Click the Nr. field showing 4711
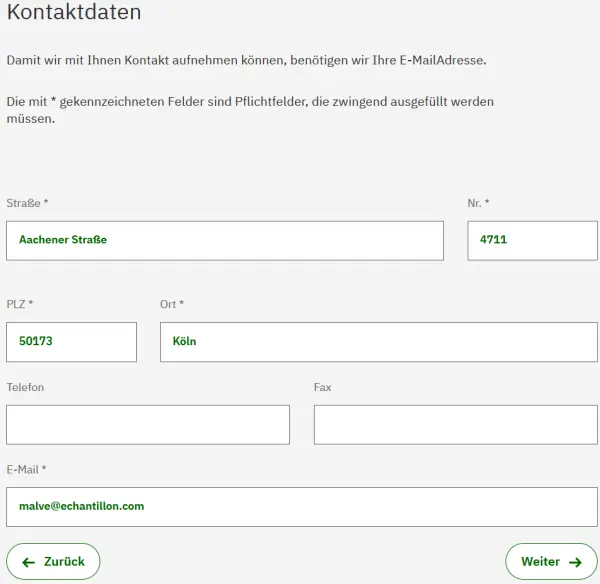Screen dimensions: 600x584 pos(532,240)
